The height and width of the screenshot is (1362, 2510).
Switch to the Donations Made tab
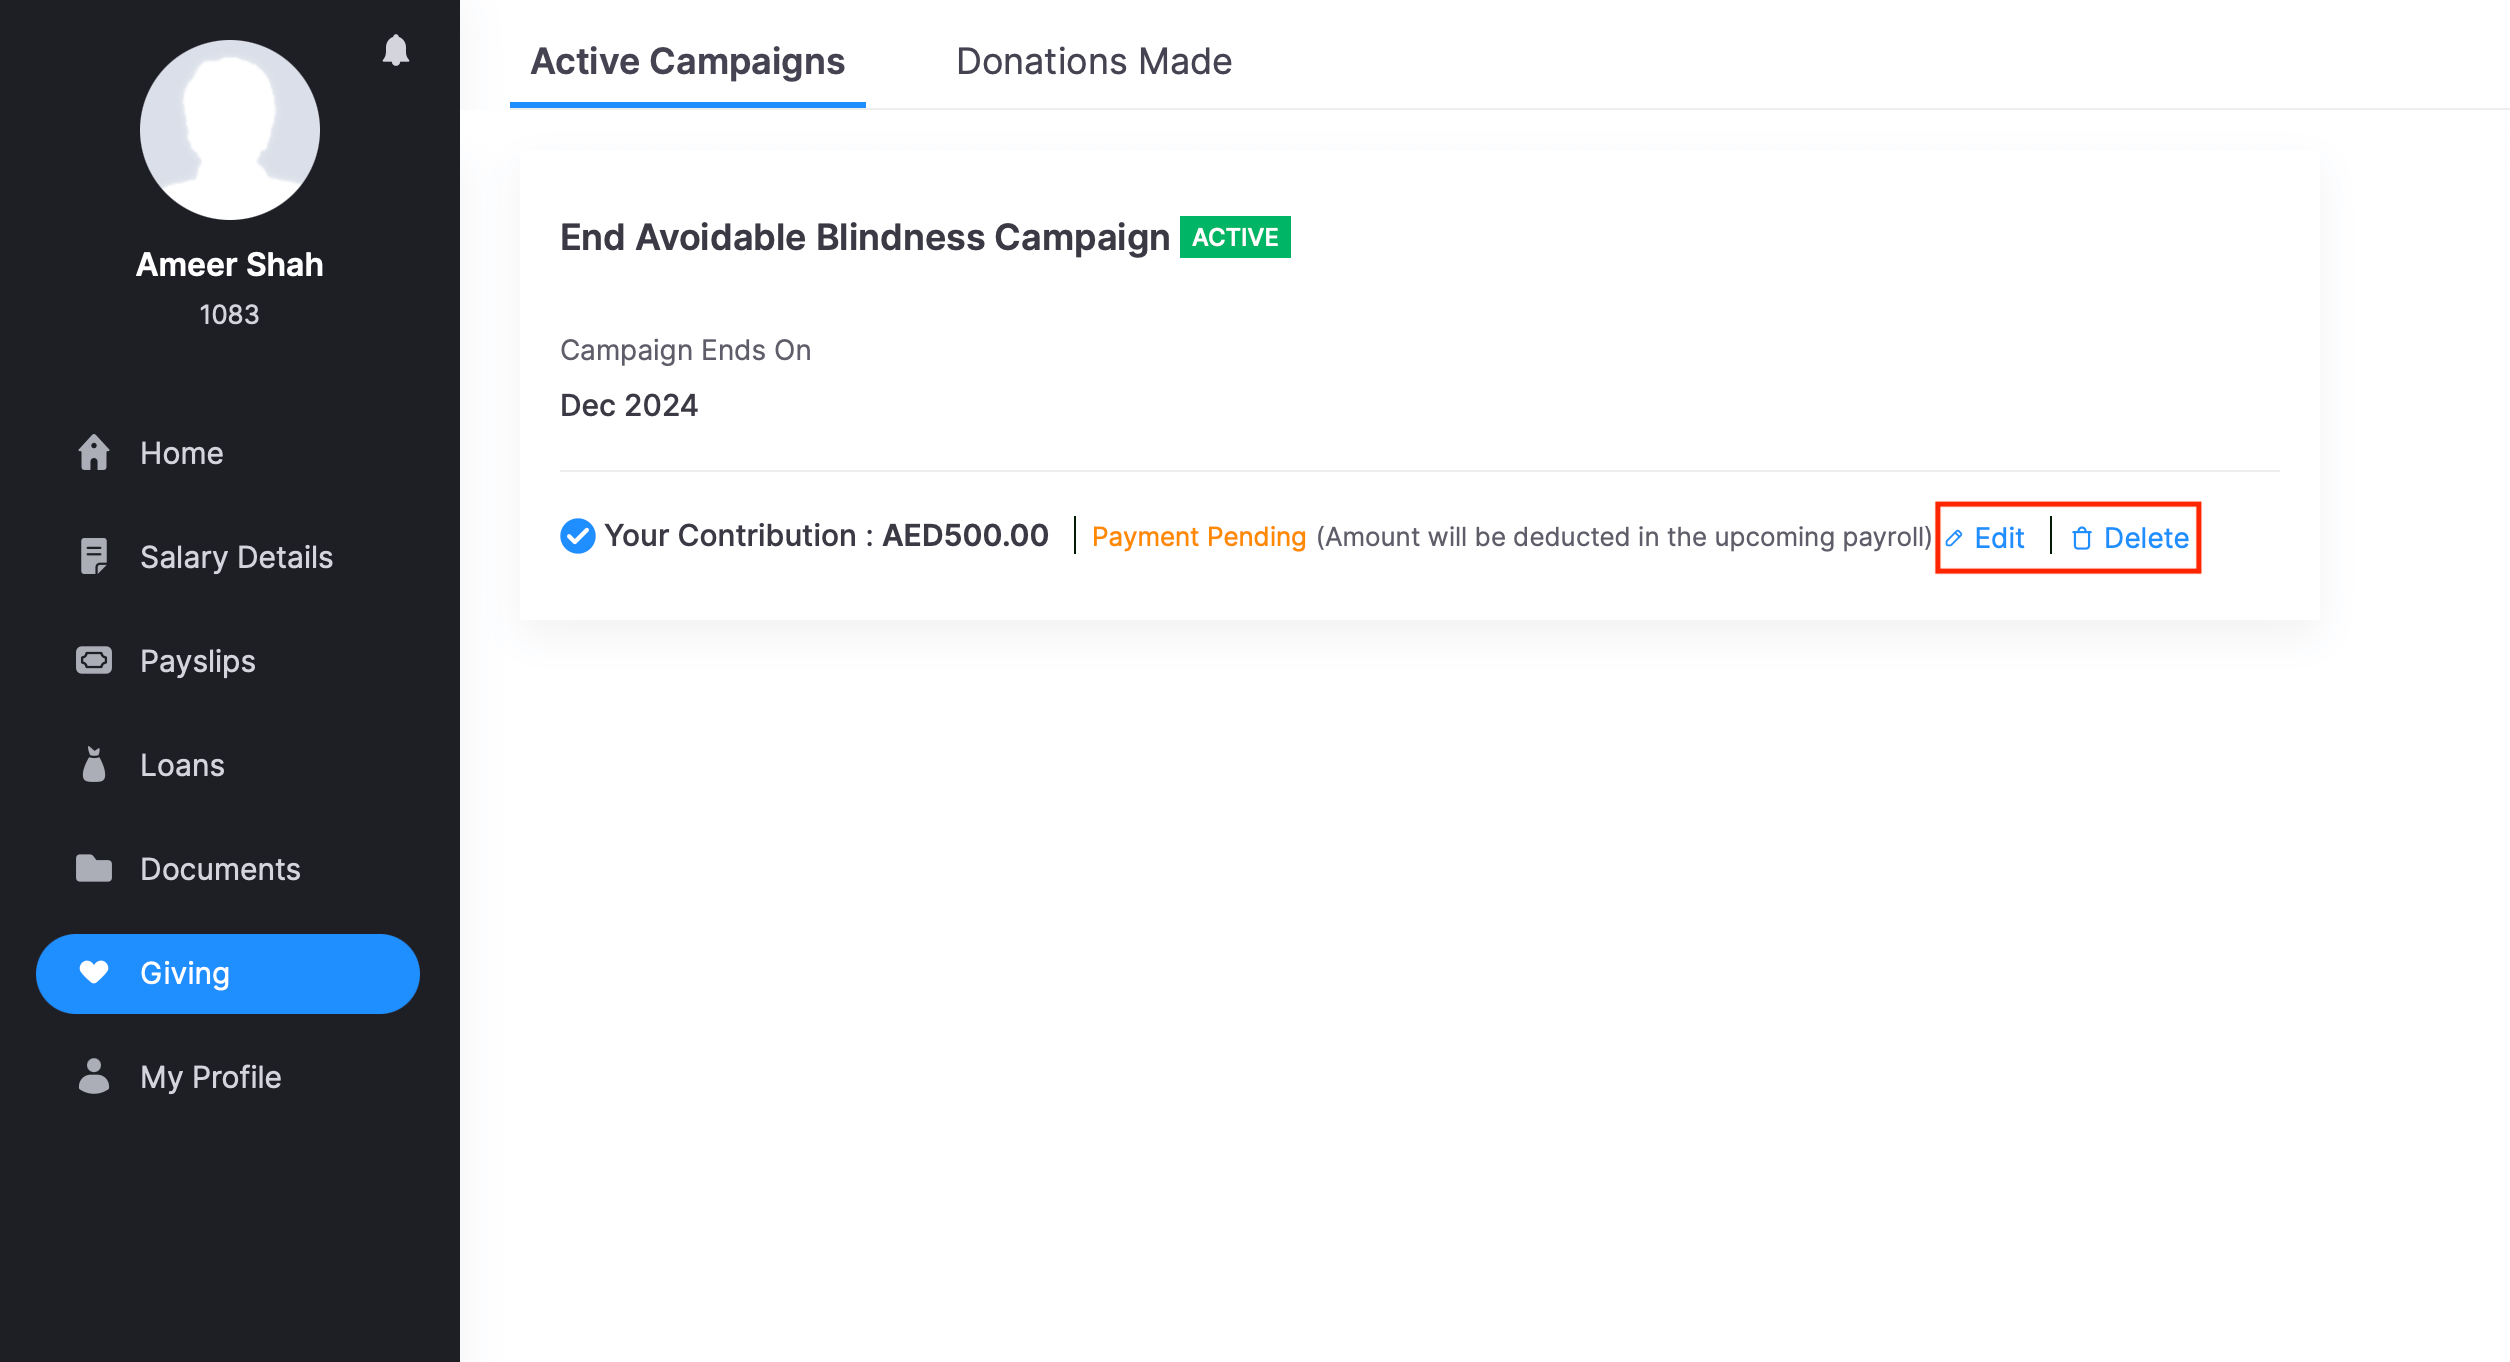coord(1093,62)
